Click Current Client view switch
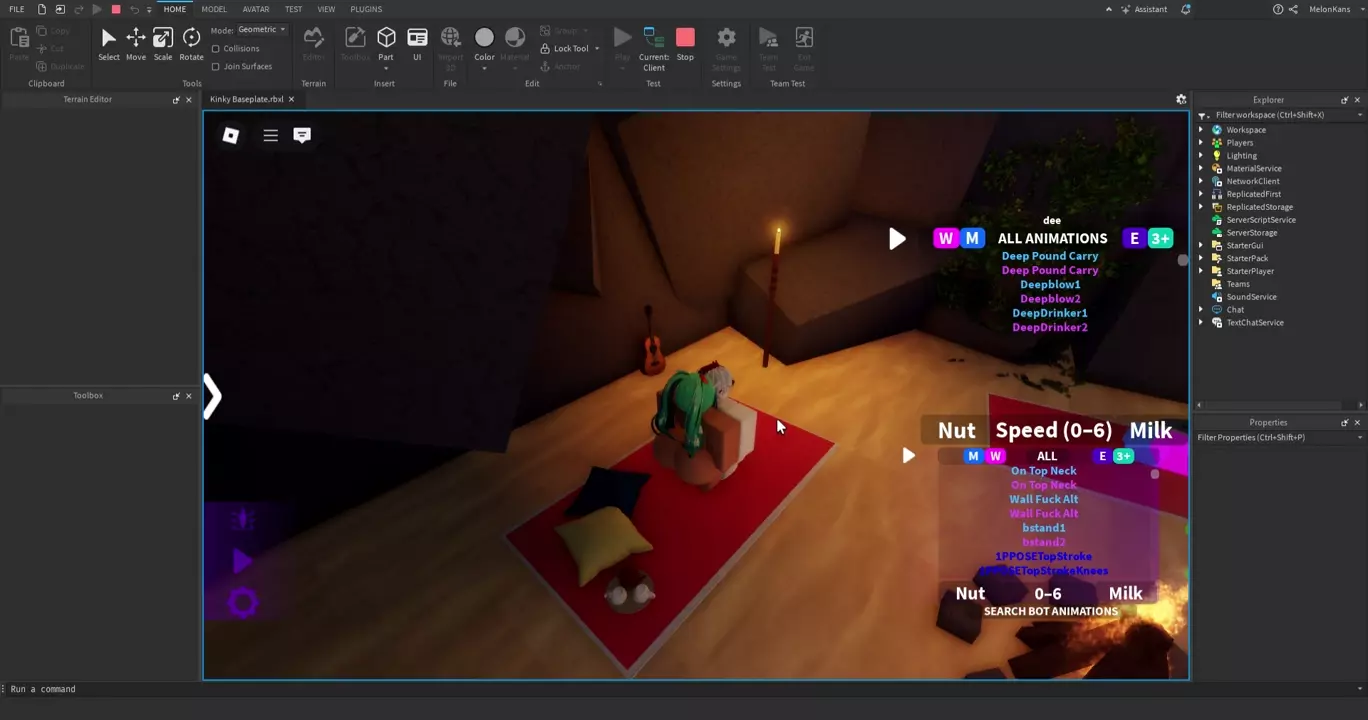The width and height of the screenshot is (1368, 720). pyautogui.click(x=654, y=48)
